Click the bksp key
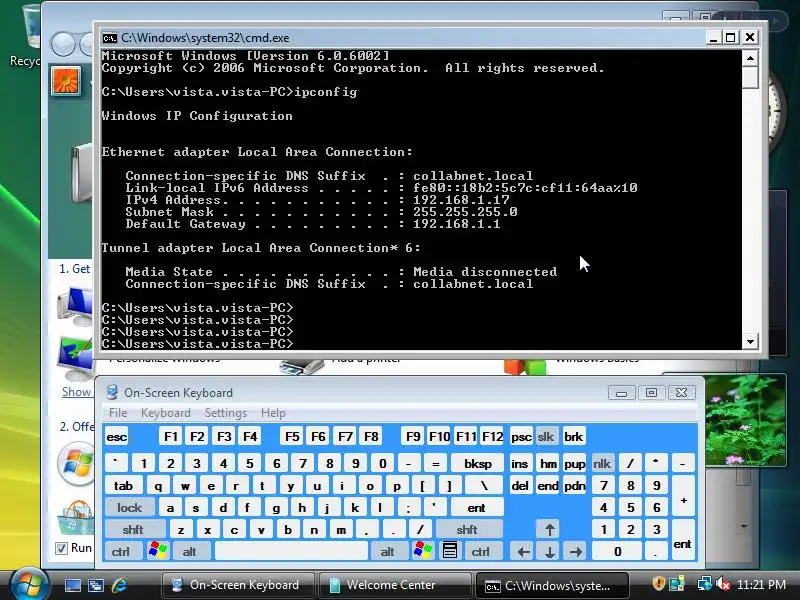This screenshot has width=800, height=600. tap(478, 463)
